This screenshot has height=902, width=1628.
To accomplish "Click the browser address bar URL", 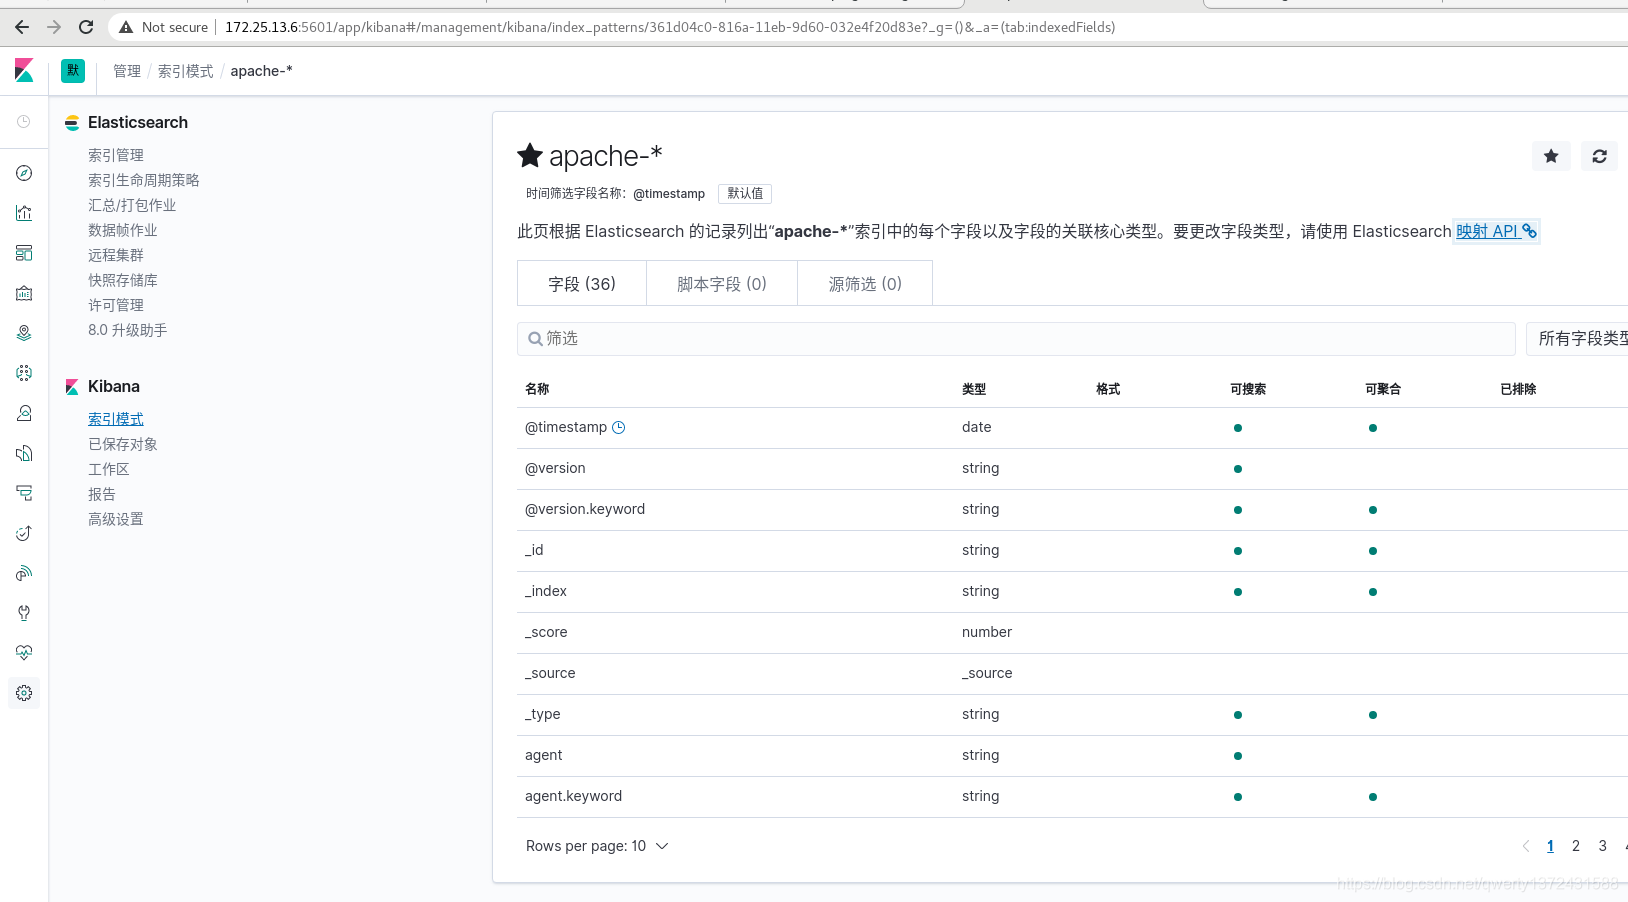I will (x=670, y=27).
